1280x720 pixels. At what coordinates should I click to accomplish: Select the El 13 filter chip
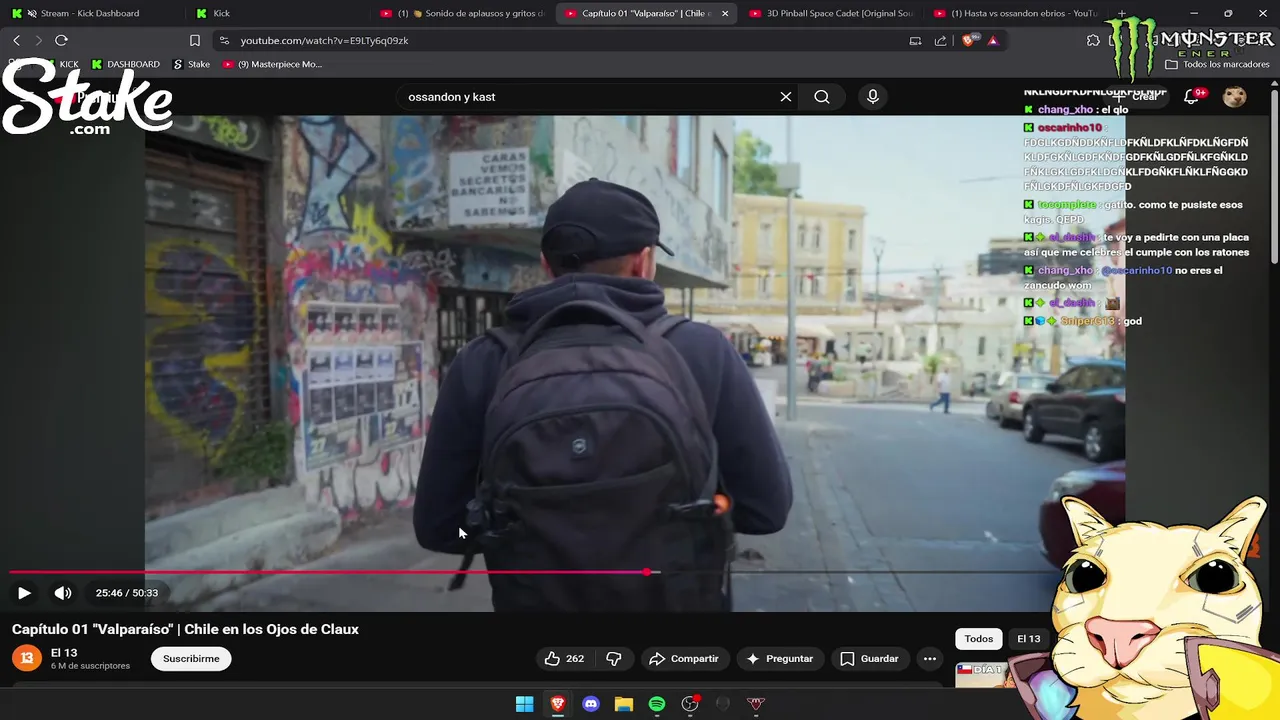(1029, 639)
